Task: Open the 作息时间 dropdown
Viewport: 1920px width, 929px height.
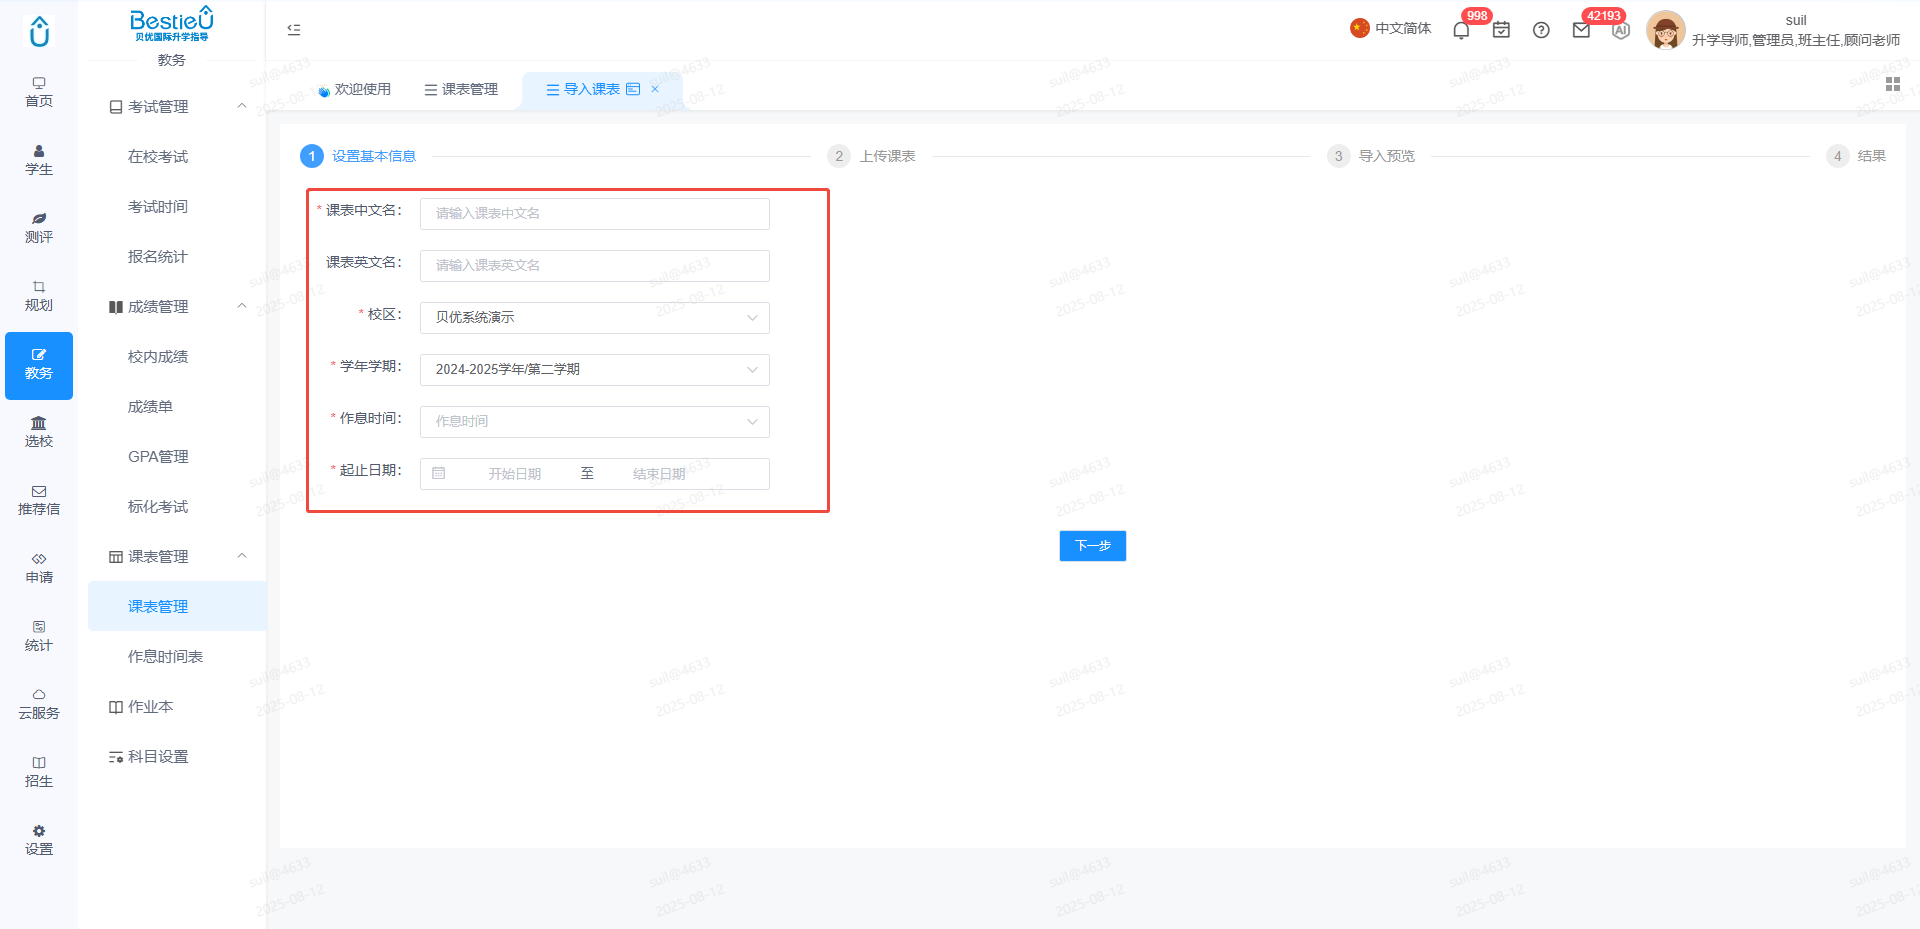Action: pos(595,422)
